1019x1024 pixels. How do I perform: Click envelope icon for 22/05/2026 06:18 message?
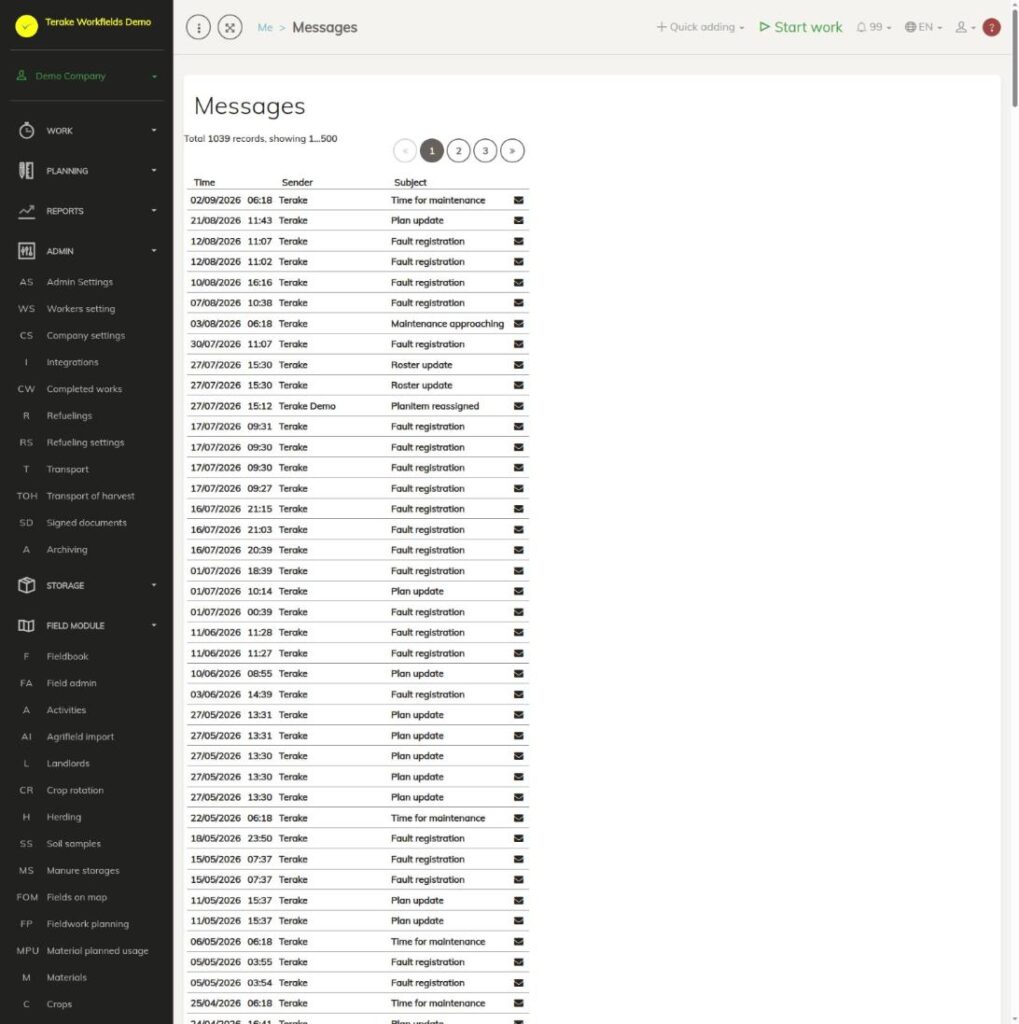point(519,818)
